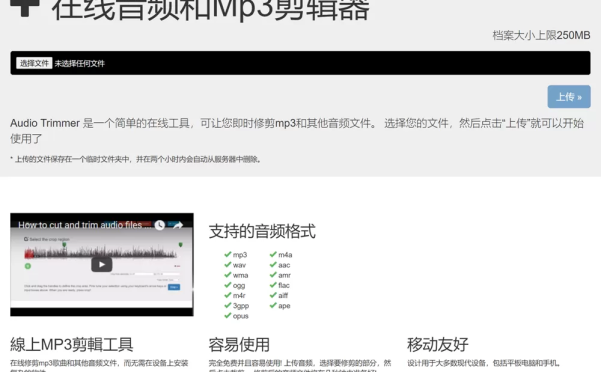Click the mp3 format entry
The image size is (601, 372).
pos(240,255)
